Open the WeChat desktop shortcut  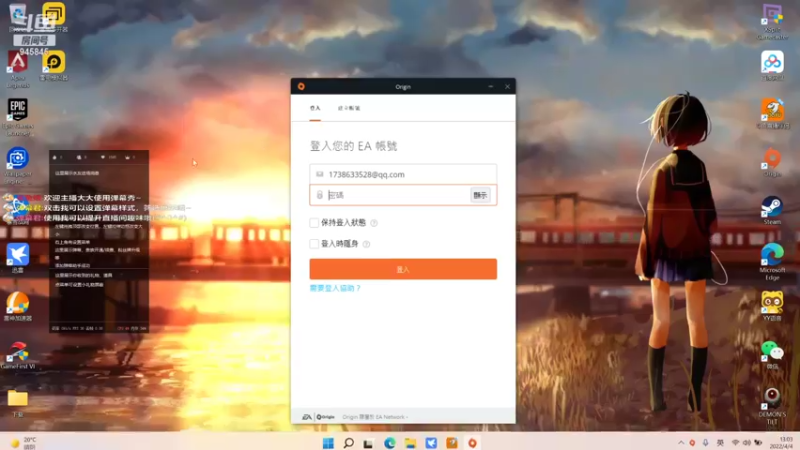coord(772,355)
